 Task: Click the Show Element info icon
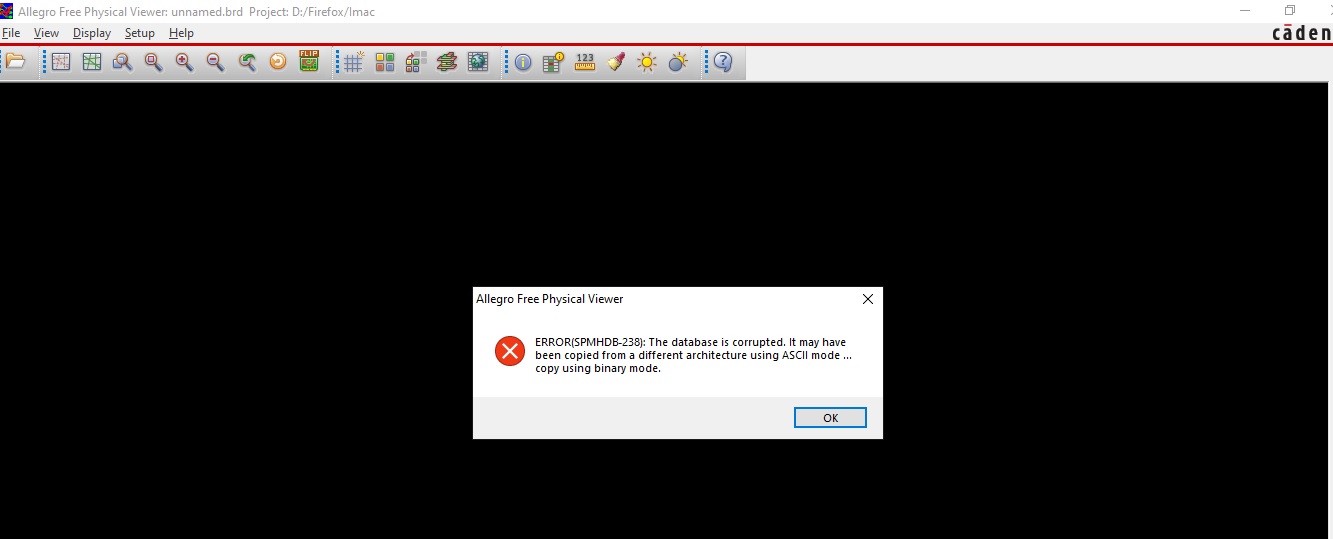[523, 62]
